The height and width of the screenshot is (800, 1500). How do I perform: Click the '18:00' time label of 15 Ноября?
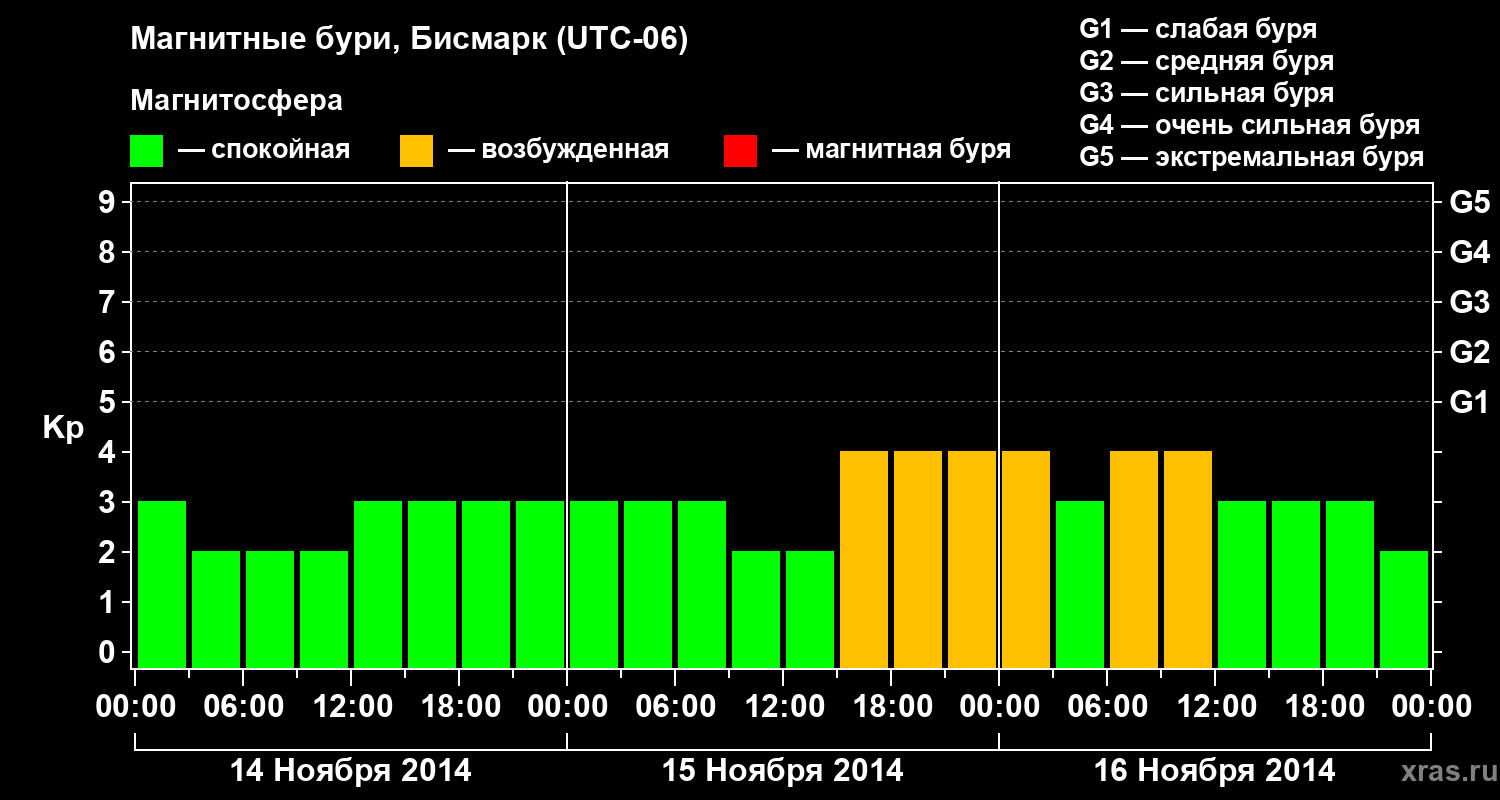click(891, 707)
